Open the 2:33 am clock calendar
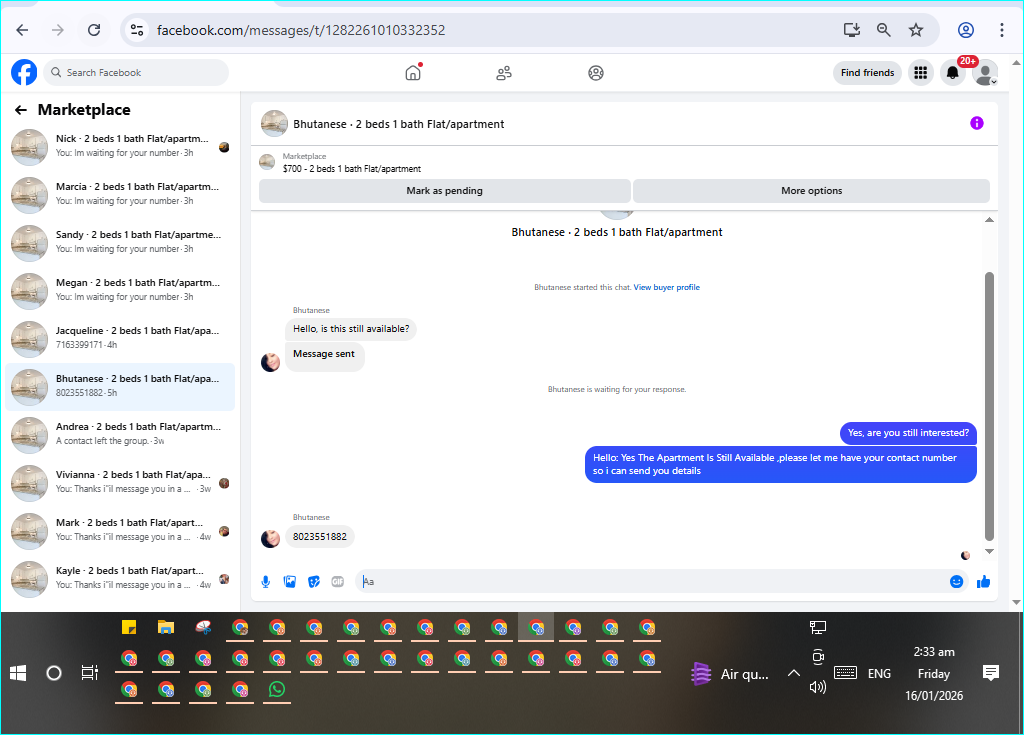Image resolution: width=1024 pixels, height=735 pixels. pos(934,674)
